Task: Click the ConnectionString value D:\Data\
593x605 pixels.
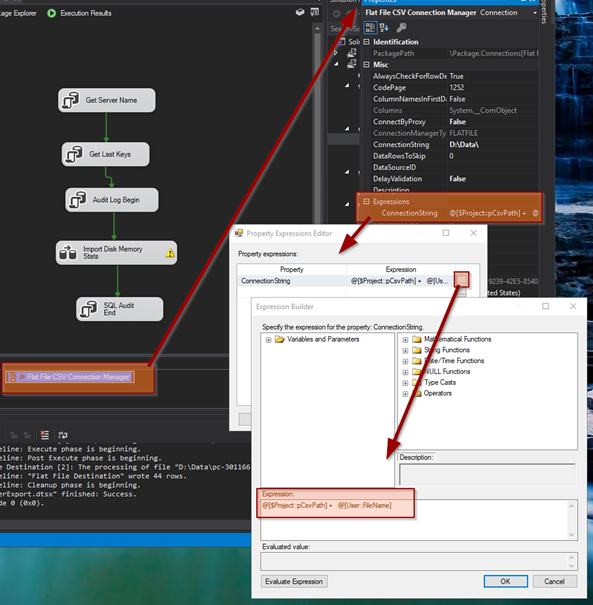Action: (x=464, y=145)
